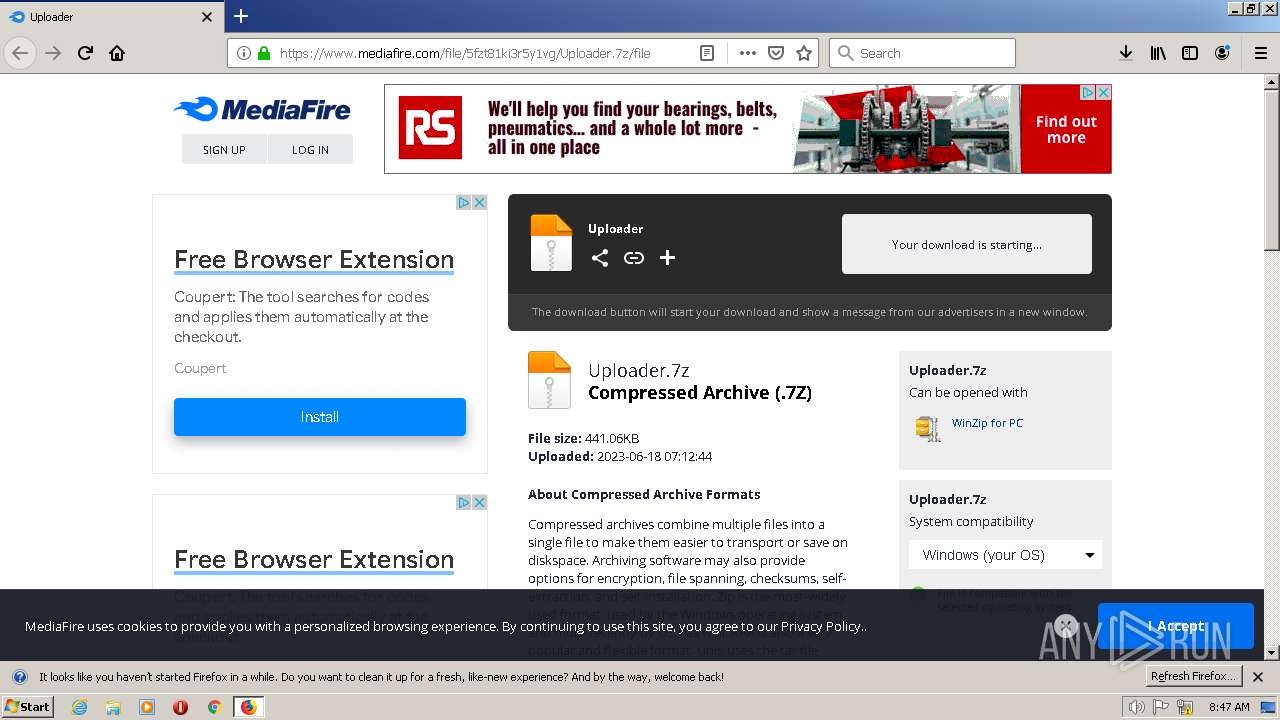The width and height of the screenshot is (1280, 720).
Task: Open the WinZip for PC link
Action: click(987, 423)
